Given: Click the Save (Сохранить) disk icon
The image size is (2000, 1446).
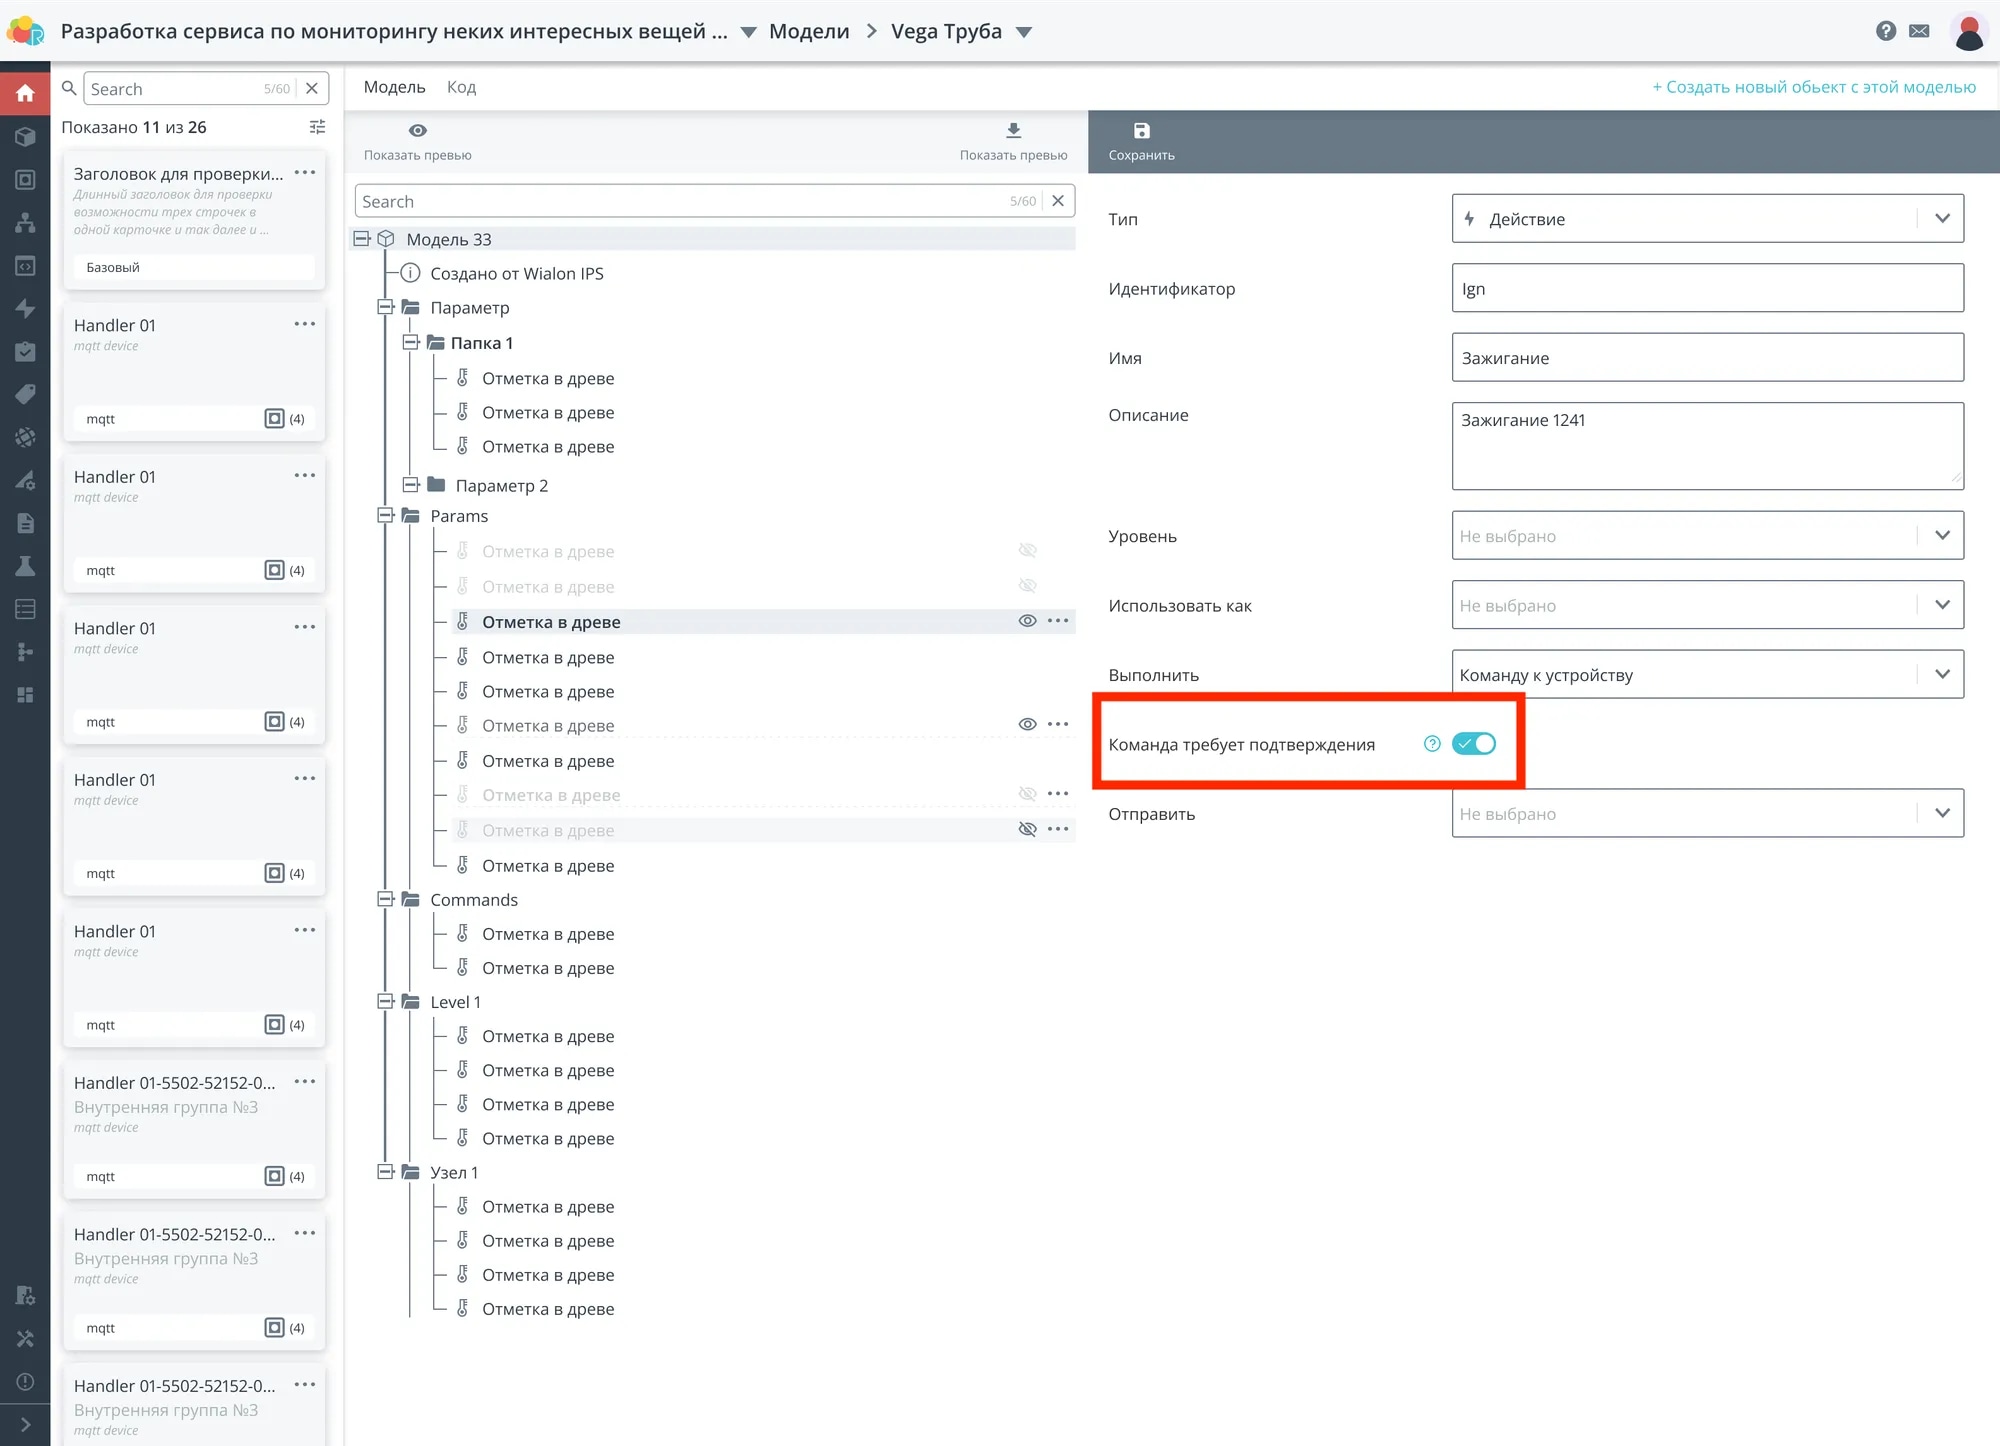Looking at the screenshot, I should pyautogui.click(x=1141, y=131).
